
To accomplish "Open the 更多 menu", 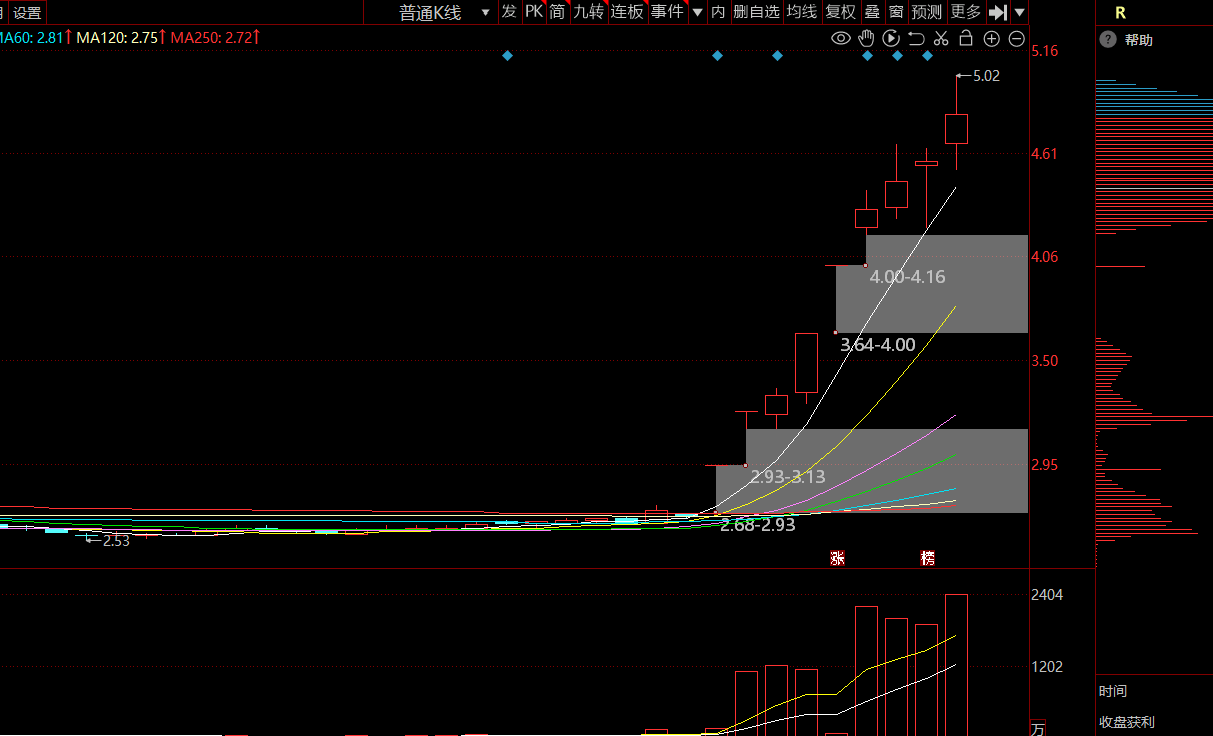I will [x=965, y=12].
